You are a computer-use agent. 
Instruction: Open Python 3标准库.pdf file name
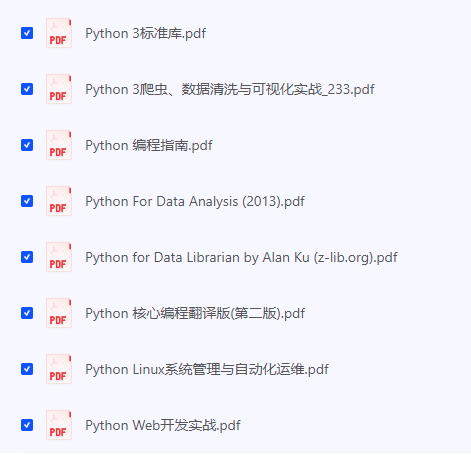145,33
